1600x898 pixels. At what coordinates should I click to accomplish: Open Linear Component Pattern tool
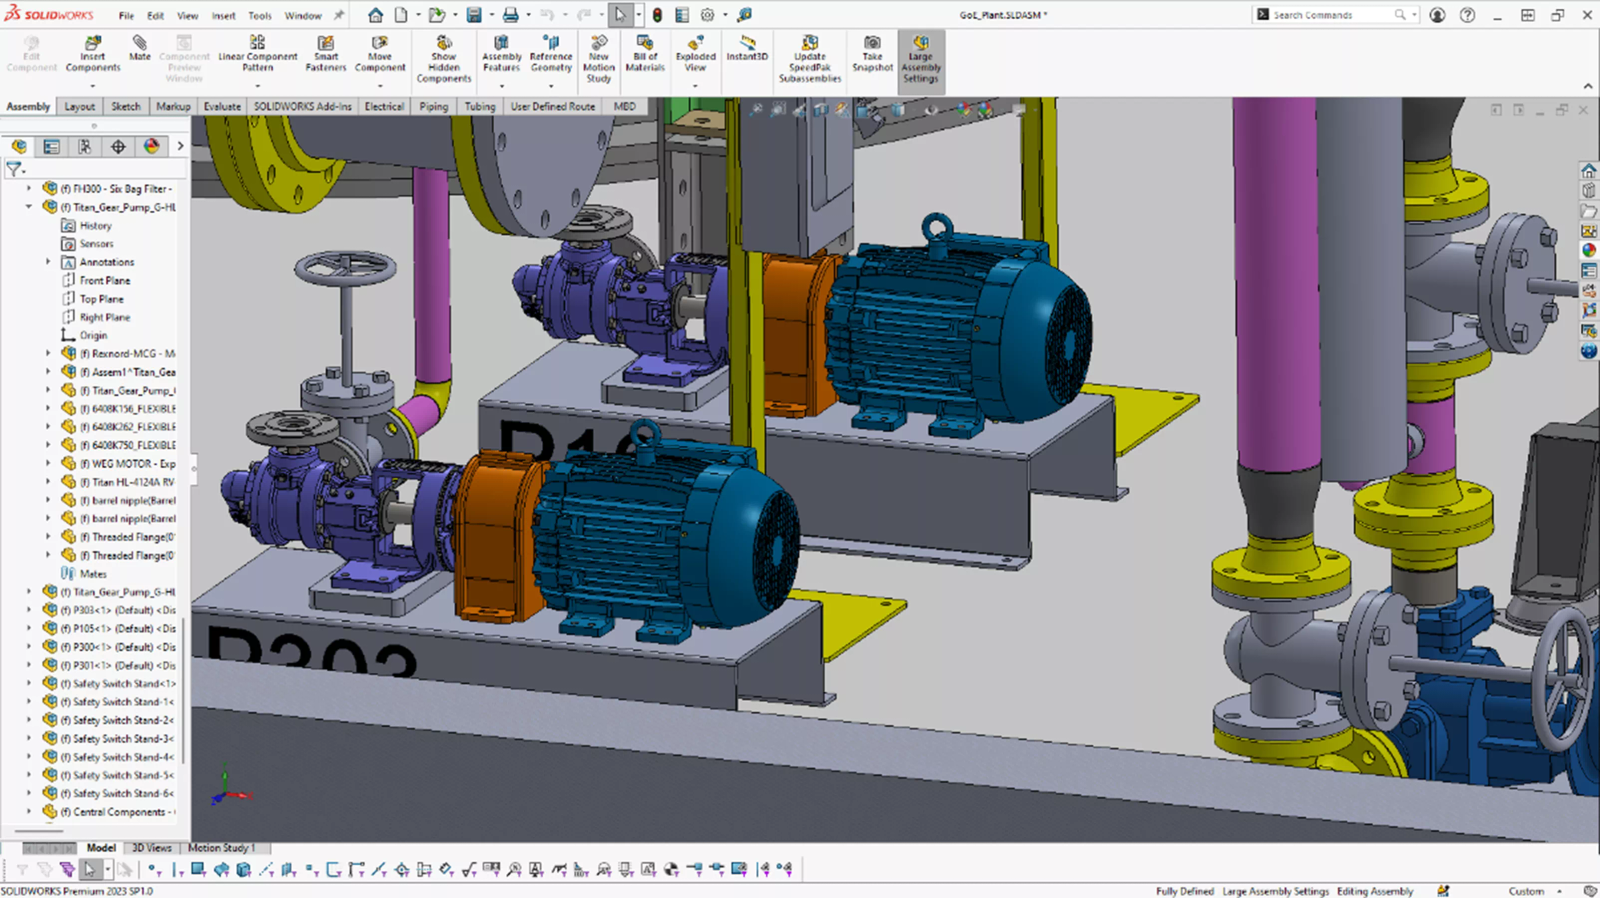(x=258, y=54)
